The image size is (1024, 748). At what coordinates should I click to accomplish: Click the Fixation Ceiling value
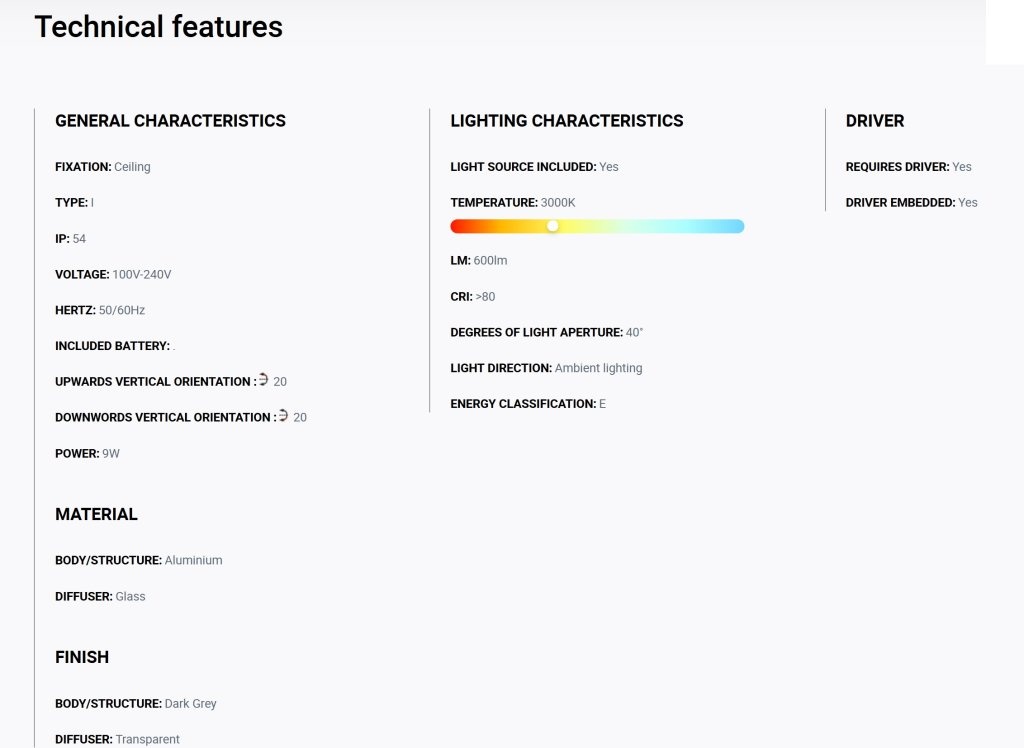132,167
